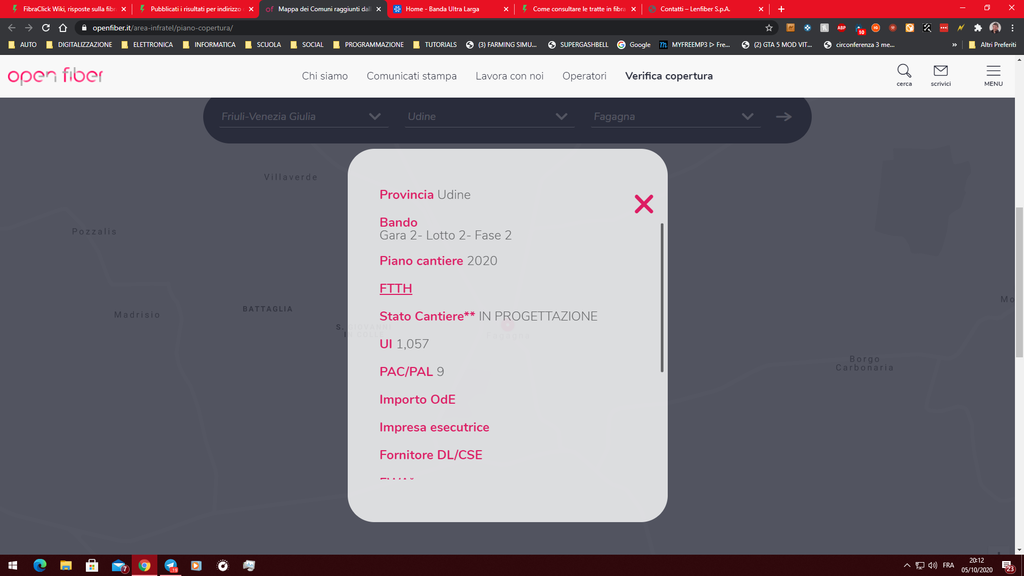Open the Chi siamo menu item
The height and width of the screenshot is (576, 1024).
pos(325,76)
